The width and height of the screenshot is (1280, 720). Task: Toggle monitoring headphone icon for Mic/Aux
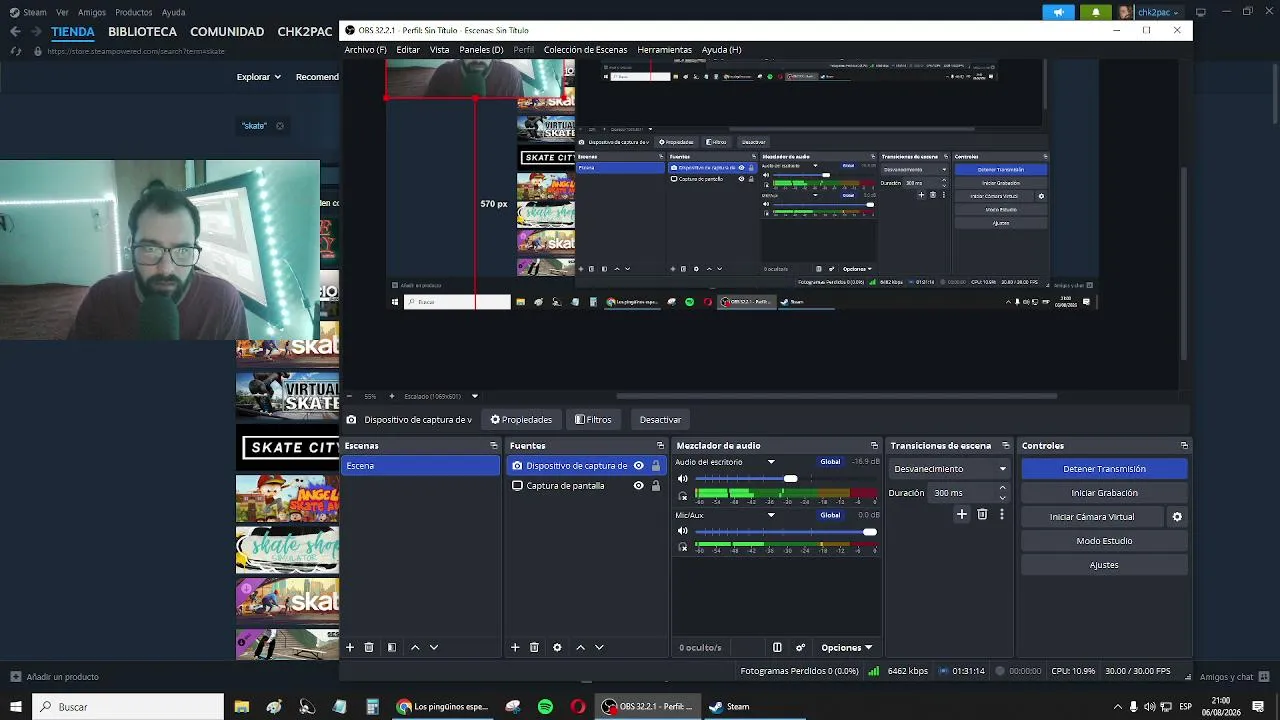(683, 547)
